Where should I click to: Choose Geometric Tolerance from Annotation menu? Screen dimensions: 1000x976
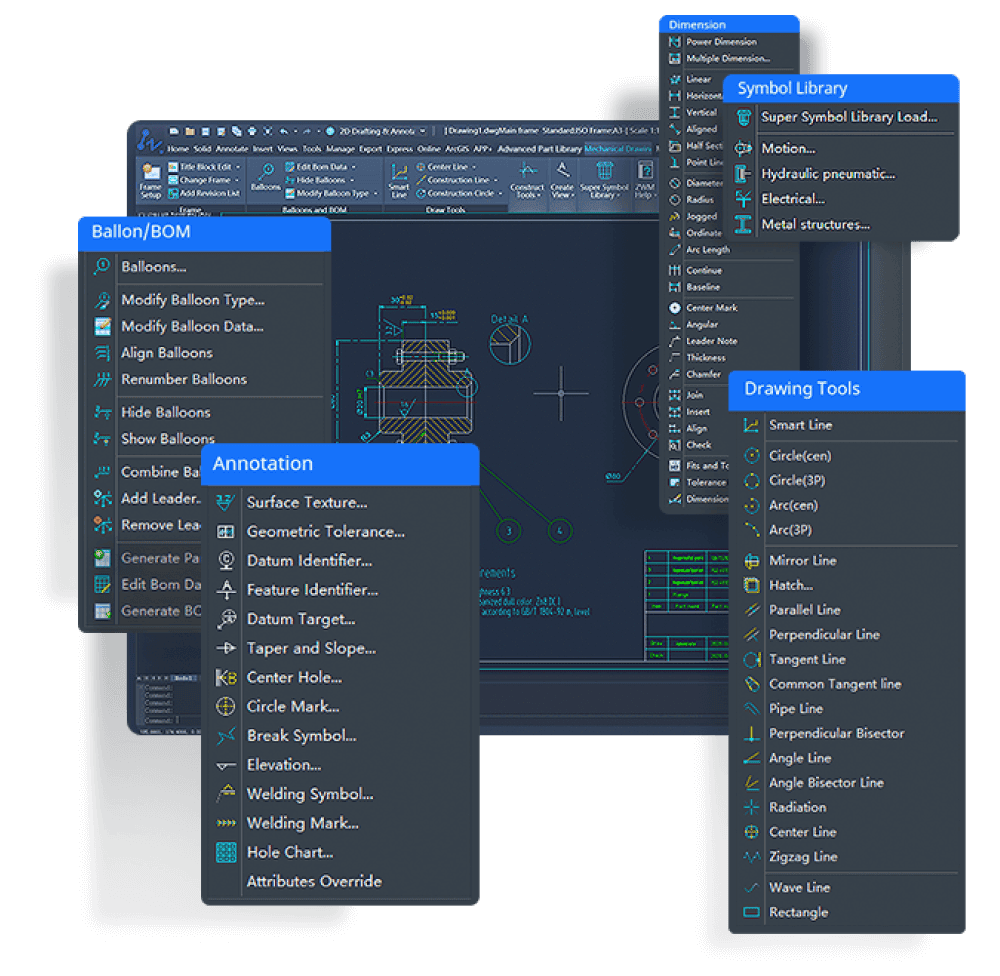coord(325,532)
